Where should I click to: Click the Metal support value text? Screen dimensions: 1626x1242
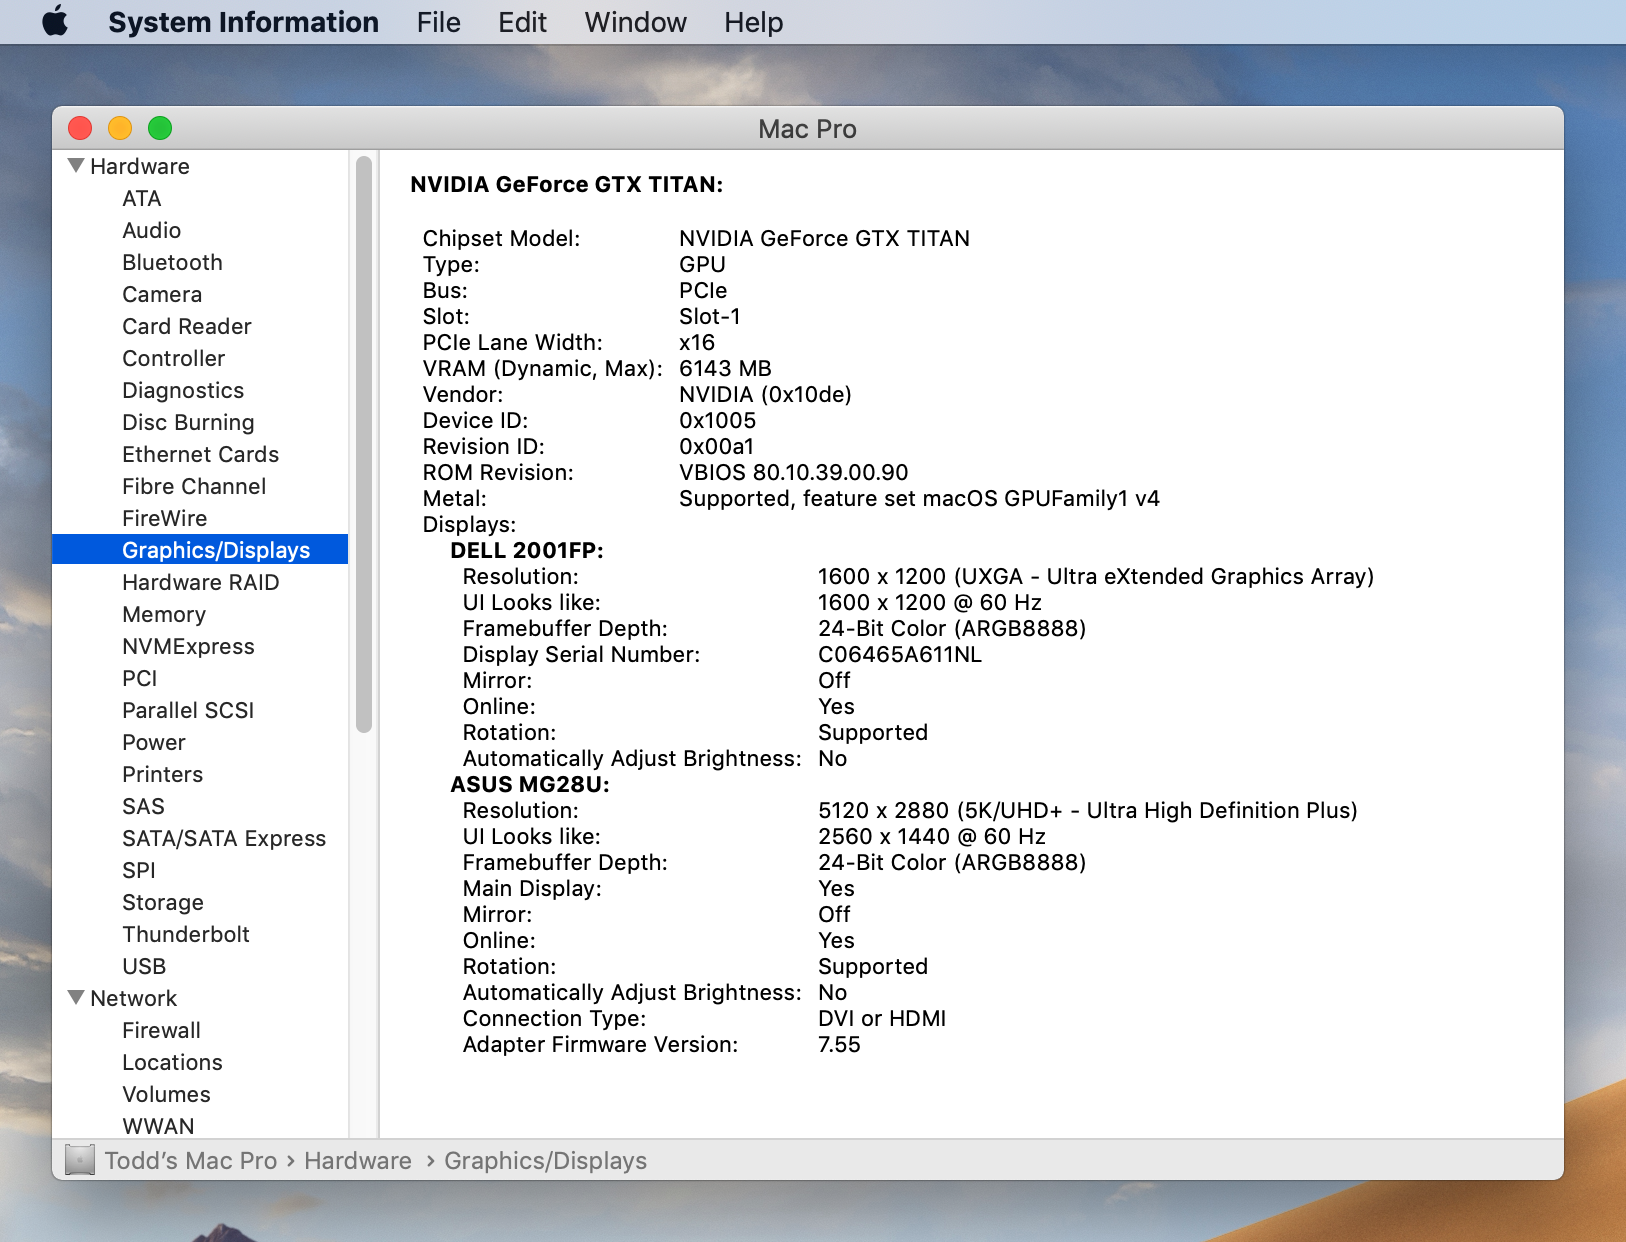coord(919,498)
